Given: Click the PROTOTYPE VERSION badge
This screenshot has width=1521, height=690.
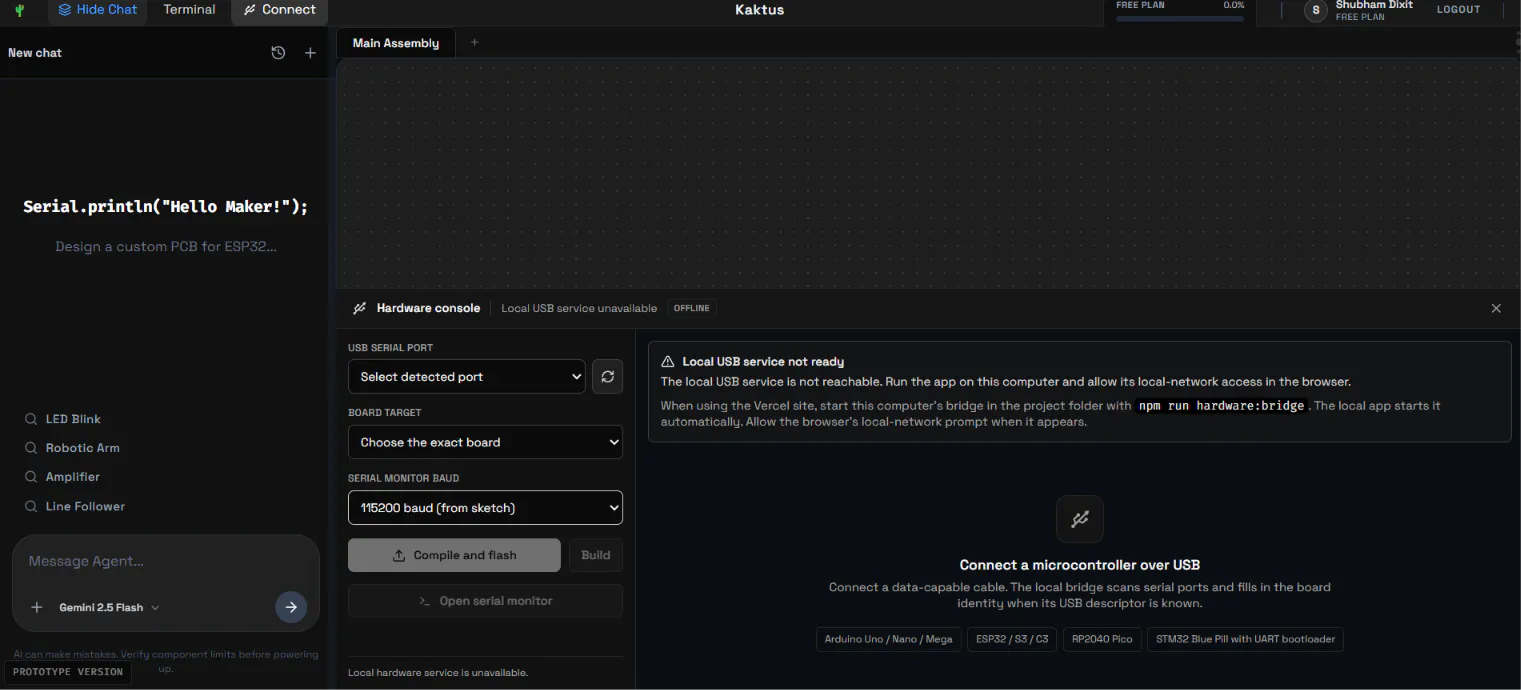Looking at the screenshot, I should (68, 672).
